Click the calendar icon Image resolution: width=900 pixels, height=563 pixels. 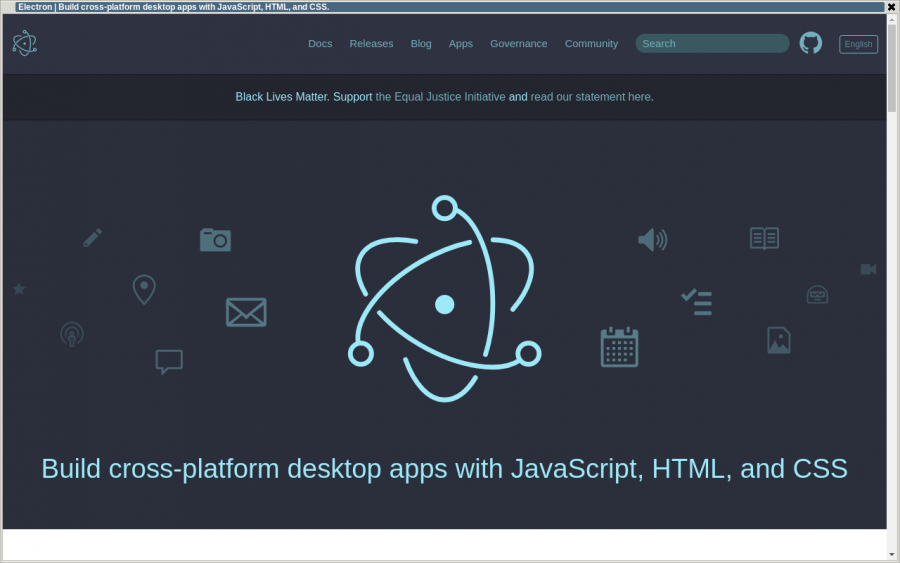coord(619,347)
